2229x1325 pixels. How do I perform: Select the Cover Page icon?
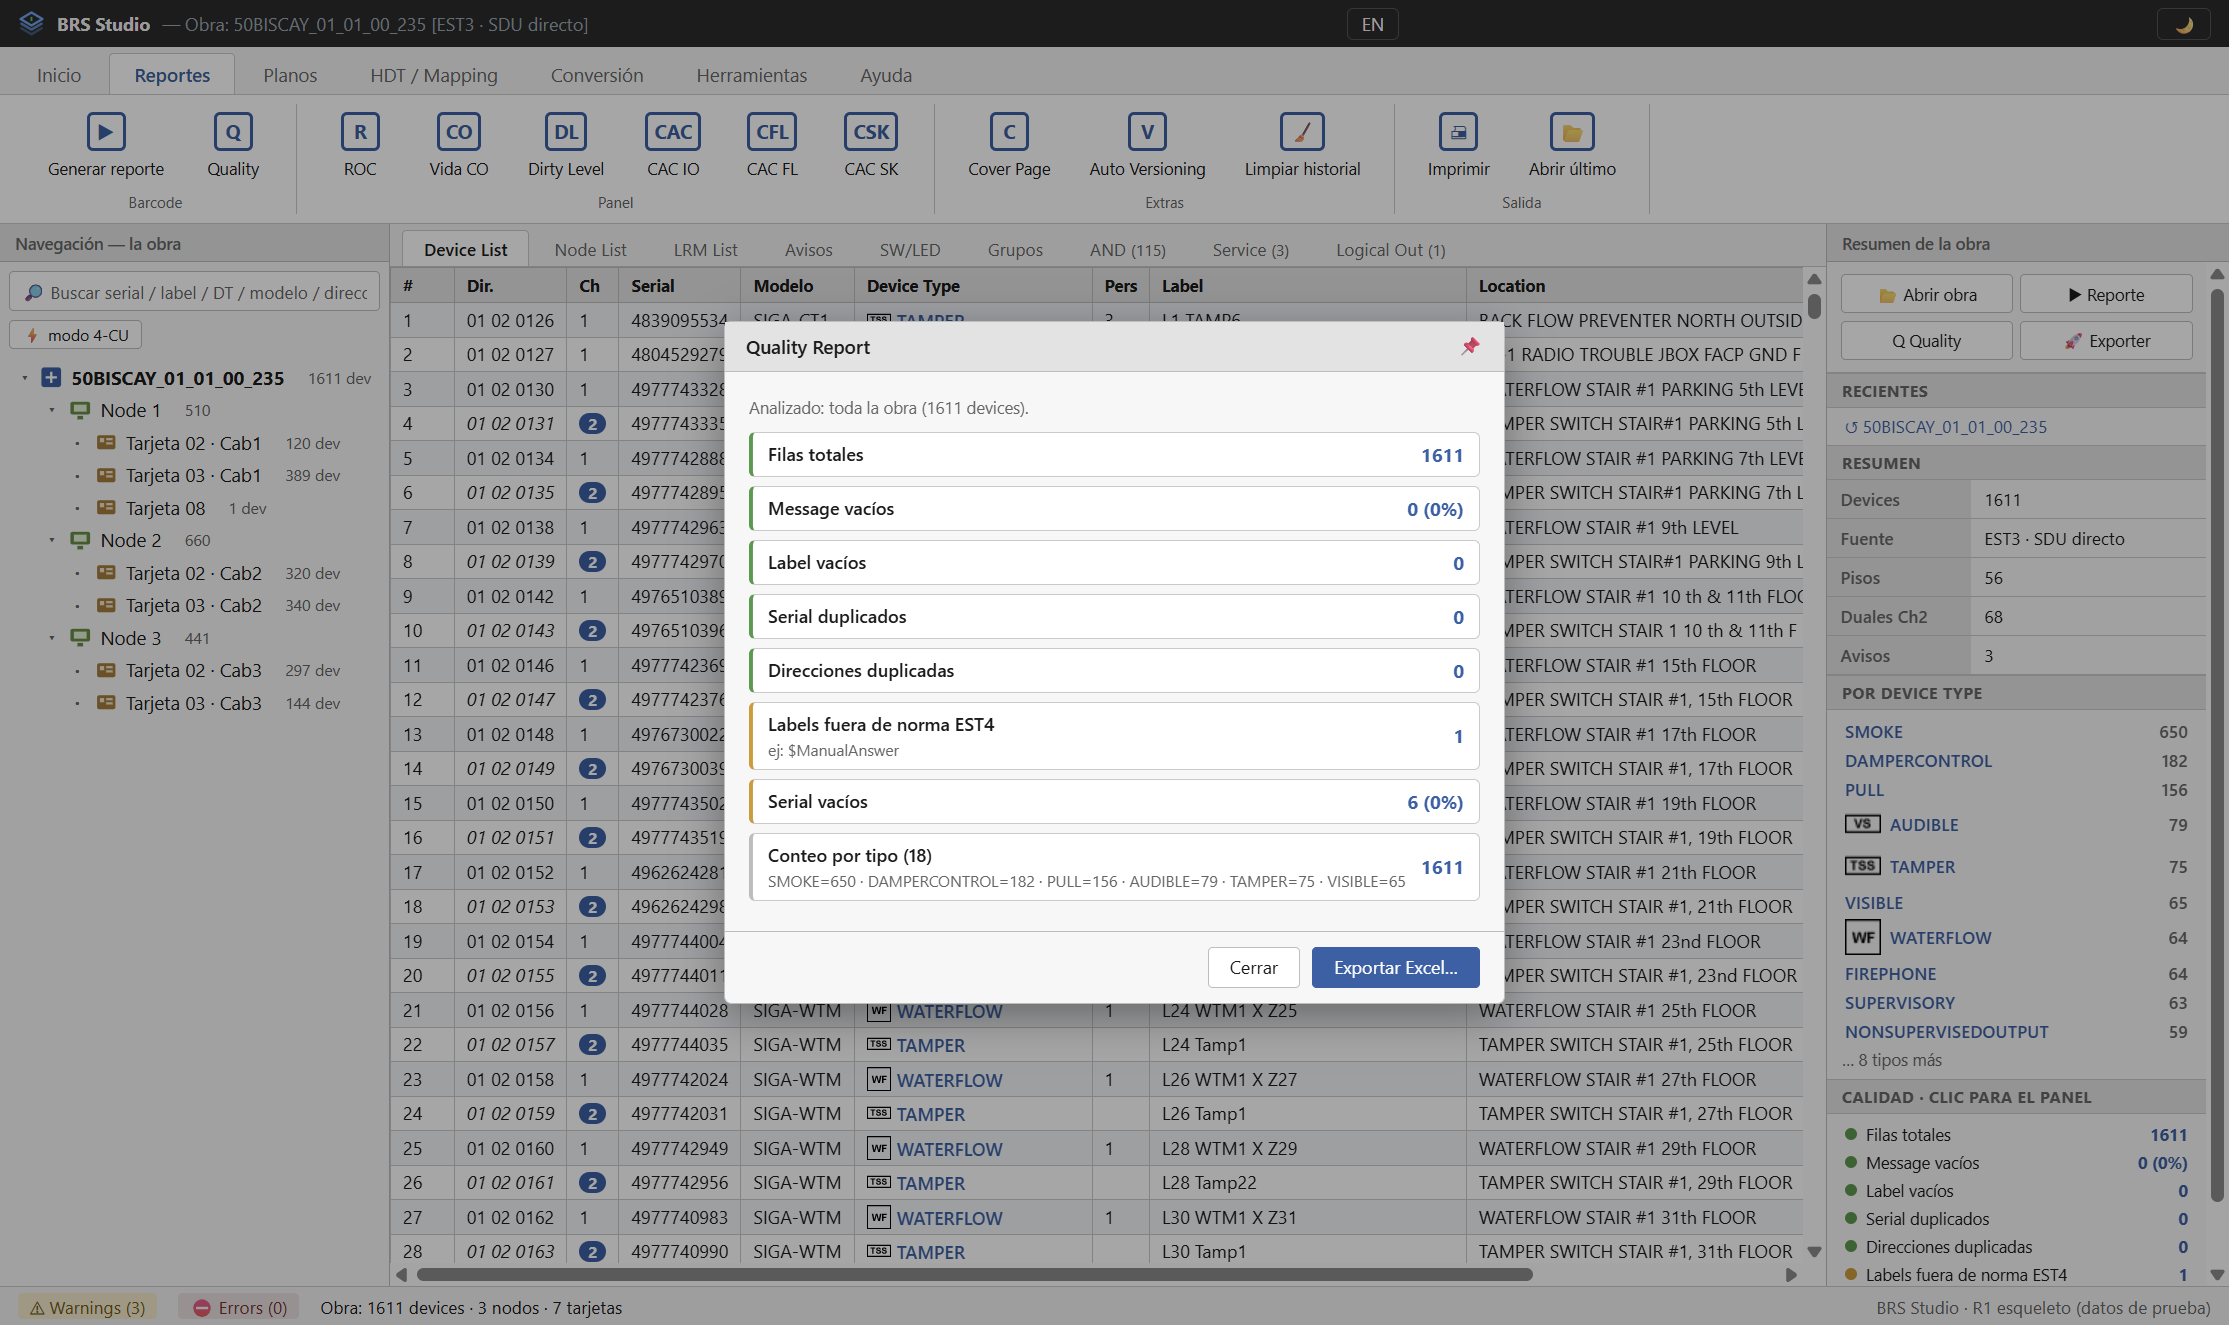pos(1009,132)
